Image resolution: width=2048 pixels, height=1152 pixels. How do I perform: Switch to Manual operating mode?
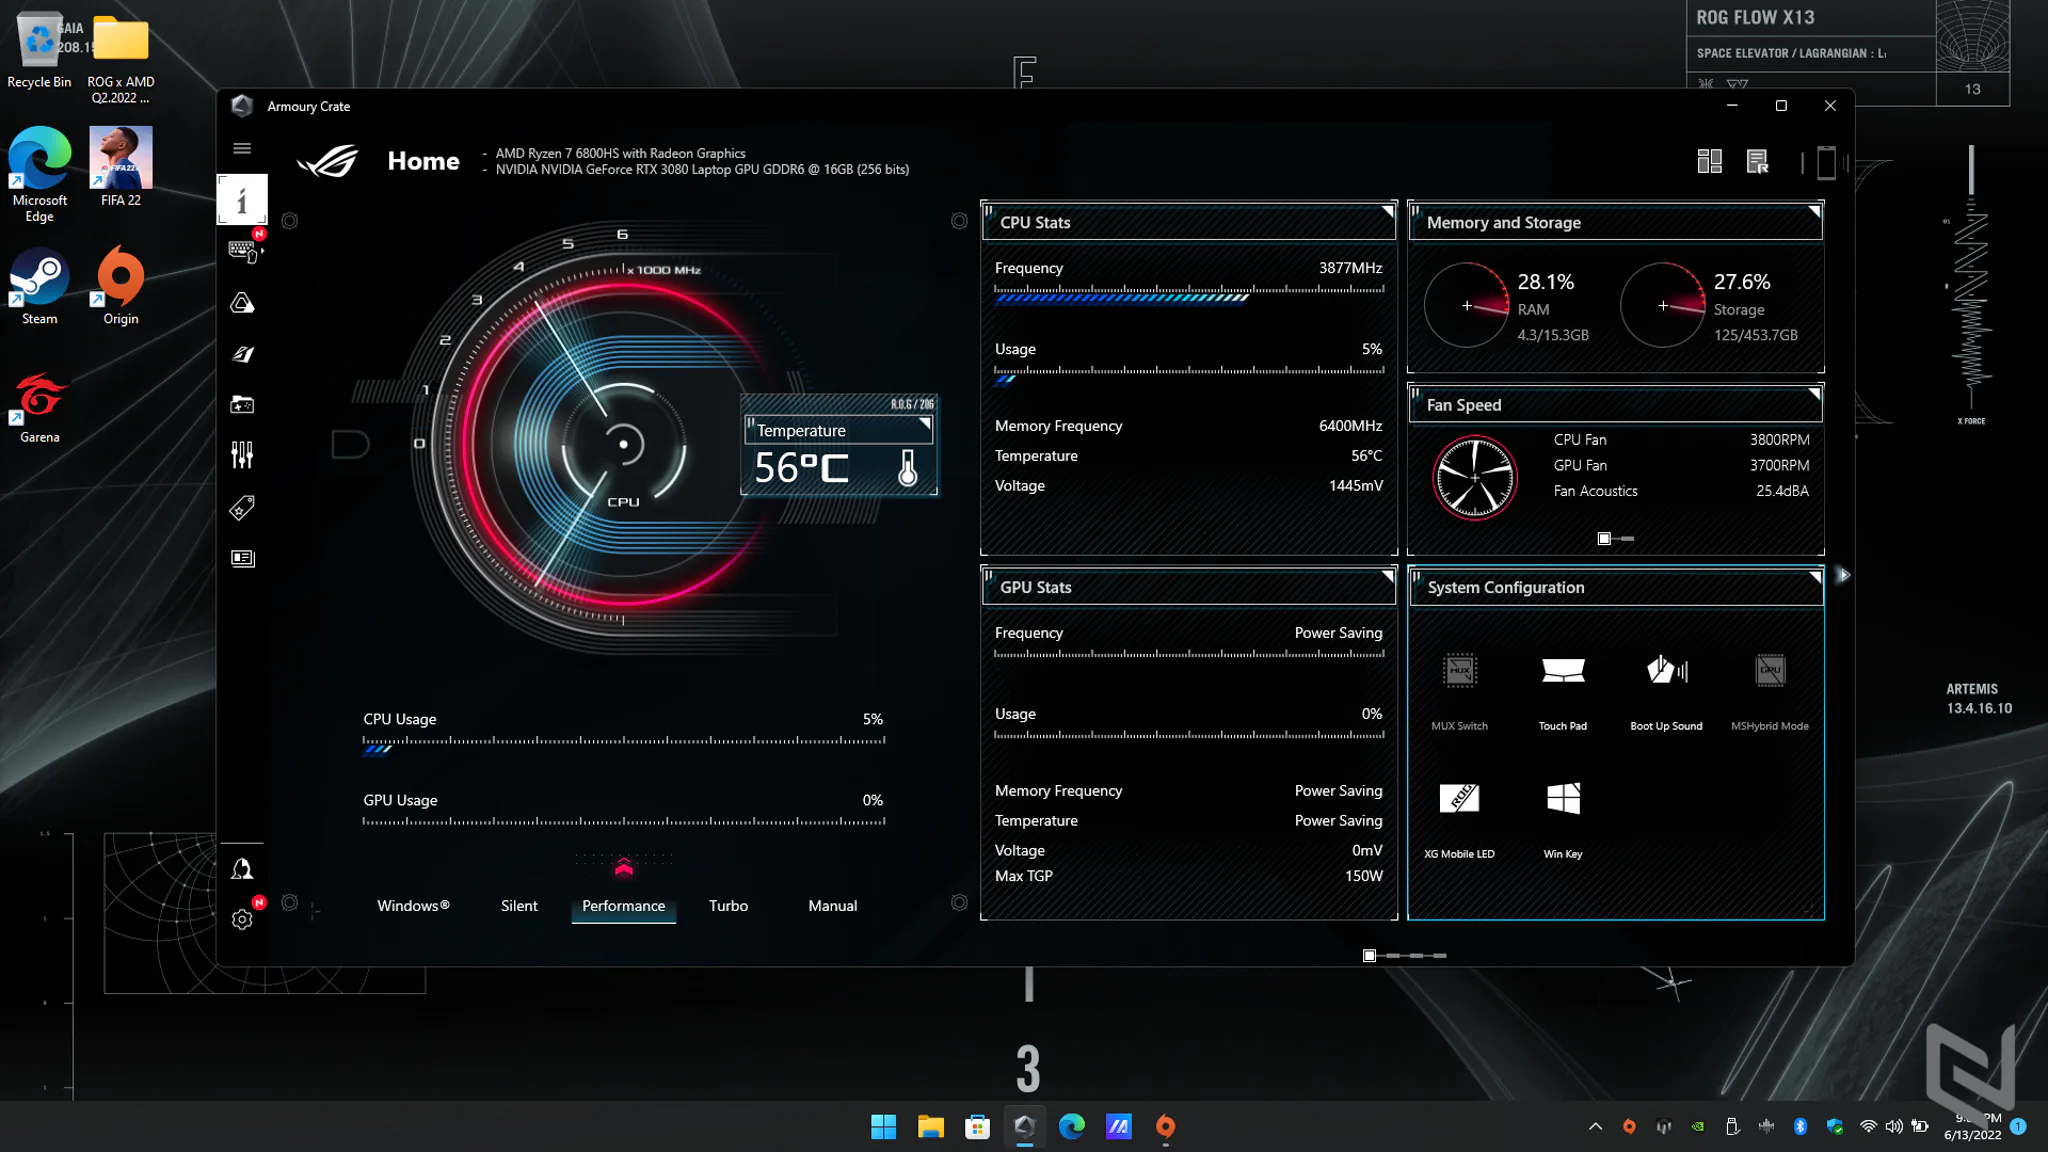pyautogui.click(x=832, y=906)
